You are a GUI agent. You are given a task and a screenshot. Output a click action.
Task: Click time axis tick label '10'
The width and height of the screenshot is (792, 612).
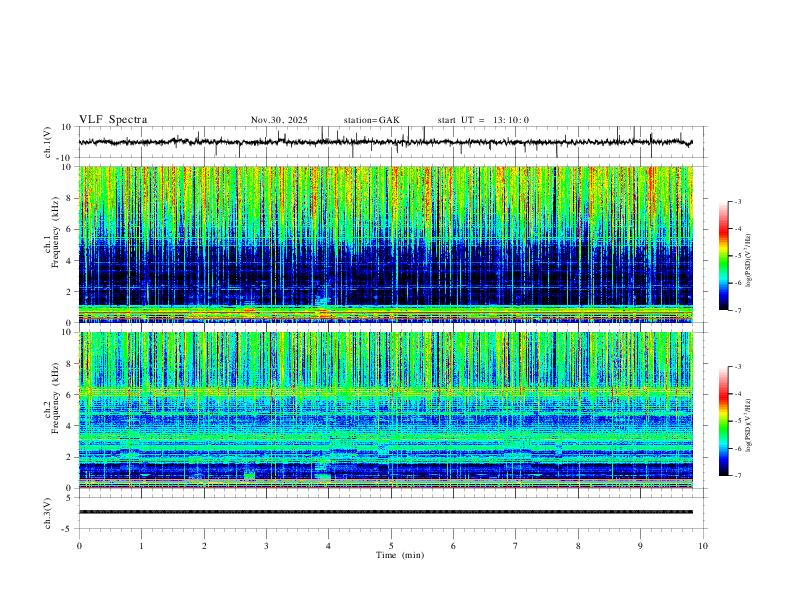pos(703,546)
